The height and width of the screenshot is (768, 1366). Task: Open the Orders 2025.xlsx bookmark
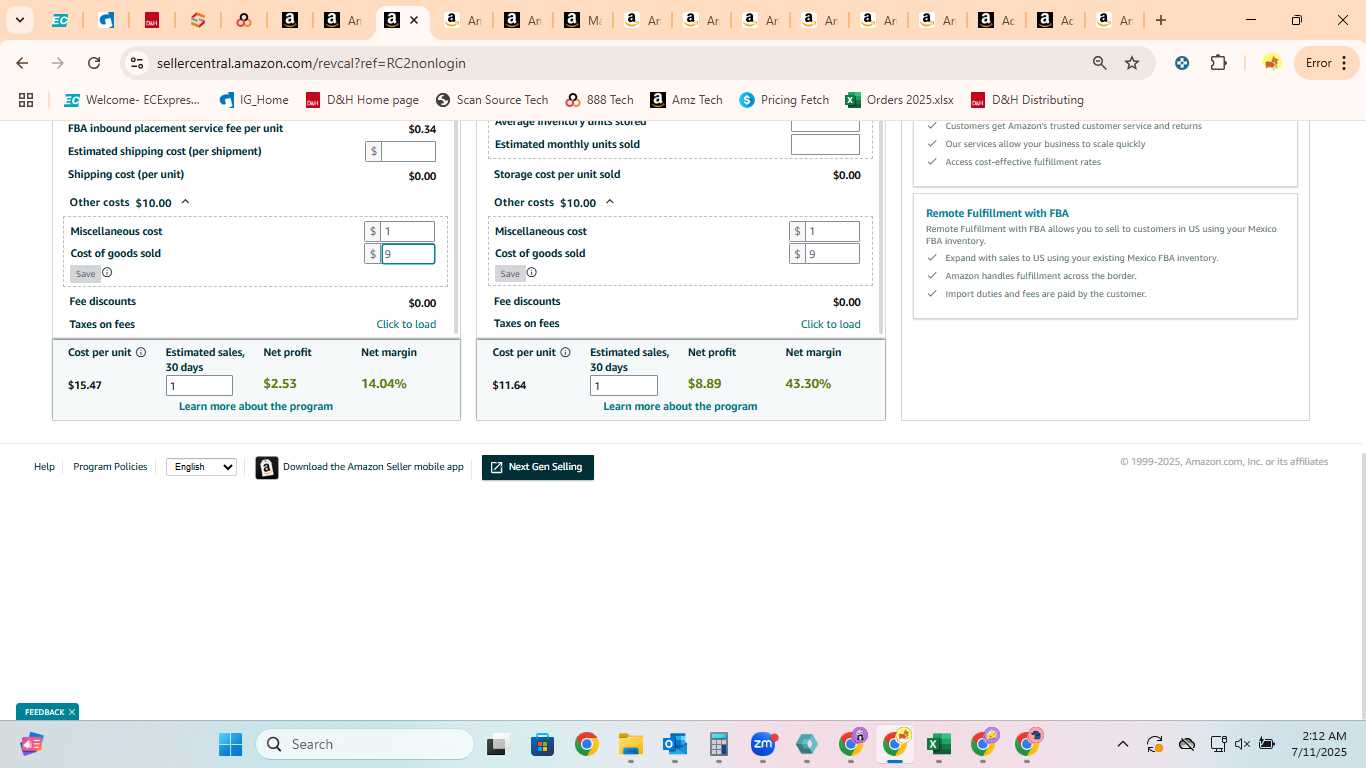coord(899,100)
